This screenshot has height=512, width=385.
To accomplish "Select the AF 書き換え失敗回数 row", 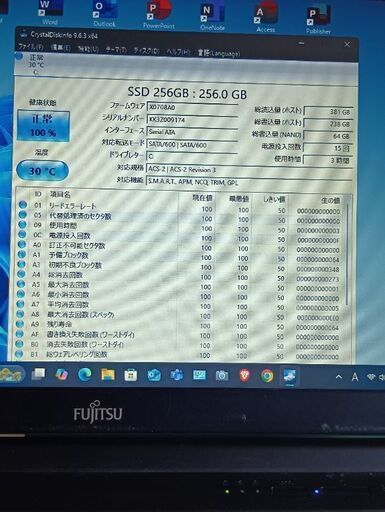I will (180, 335).
